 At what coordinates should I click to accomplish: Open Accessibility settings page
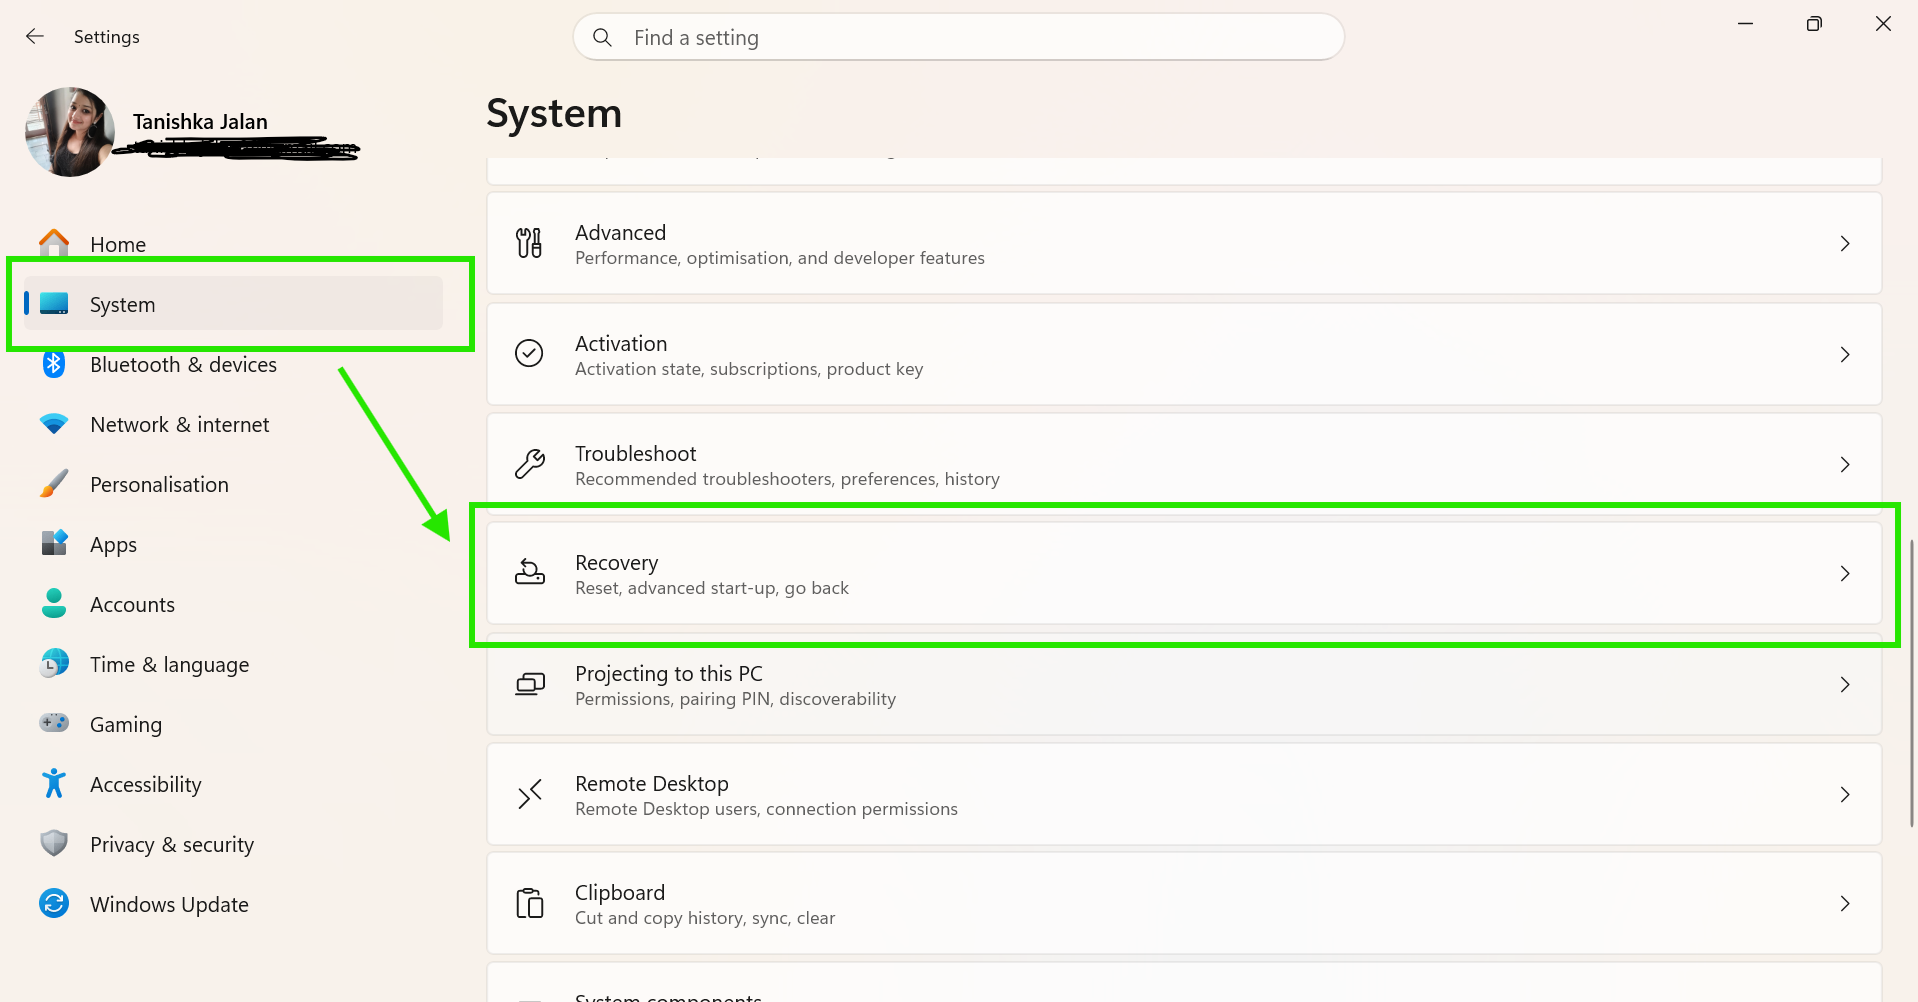[x=233, y=784]
